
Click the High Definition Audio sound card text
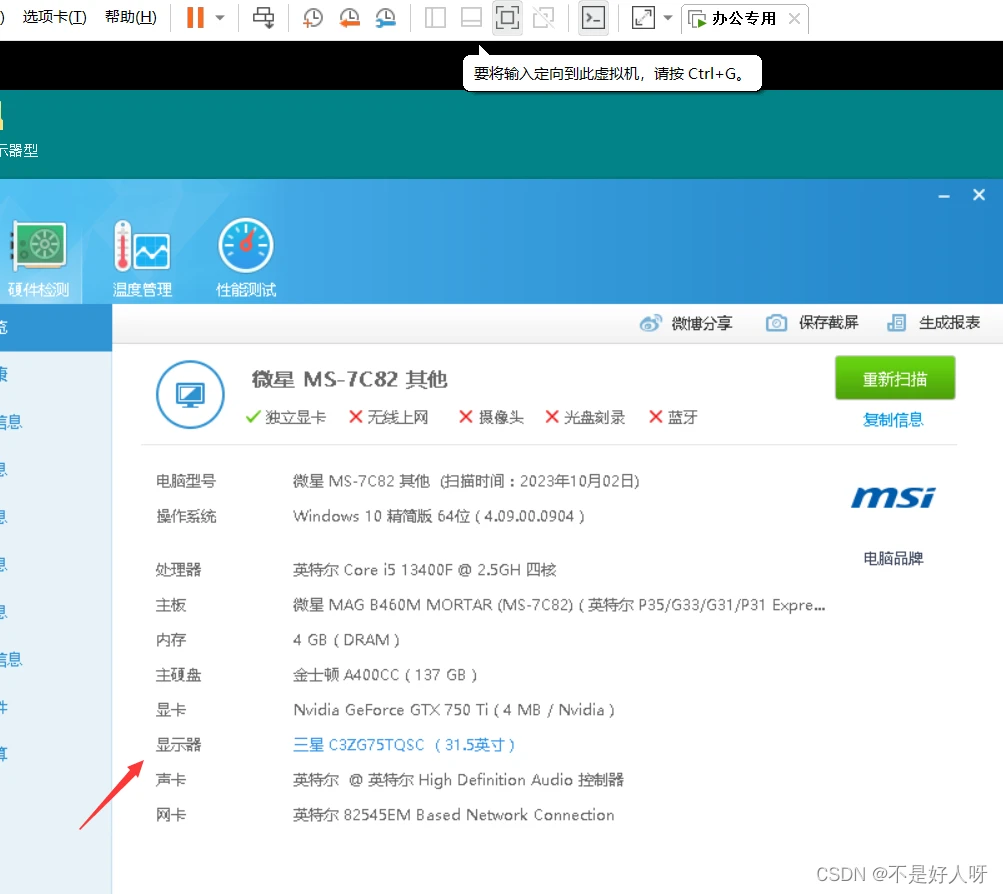point(458,780)
